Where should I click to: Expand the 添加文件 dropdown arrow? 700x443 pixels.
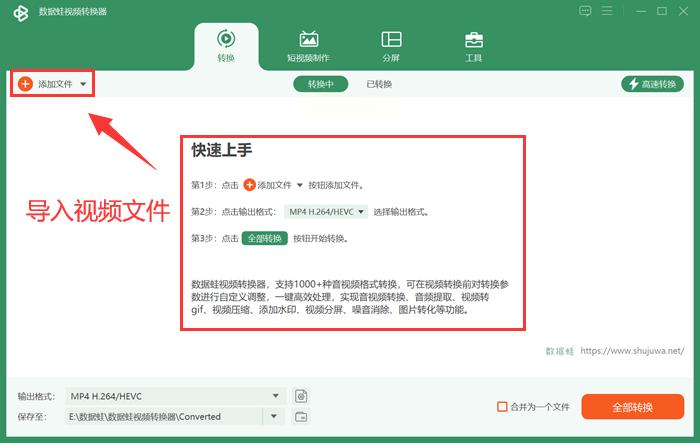point(83,84)
